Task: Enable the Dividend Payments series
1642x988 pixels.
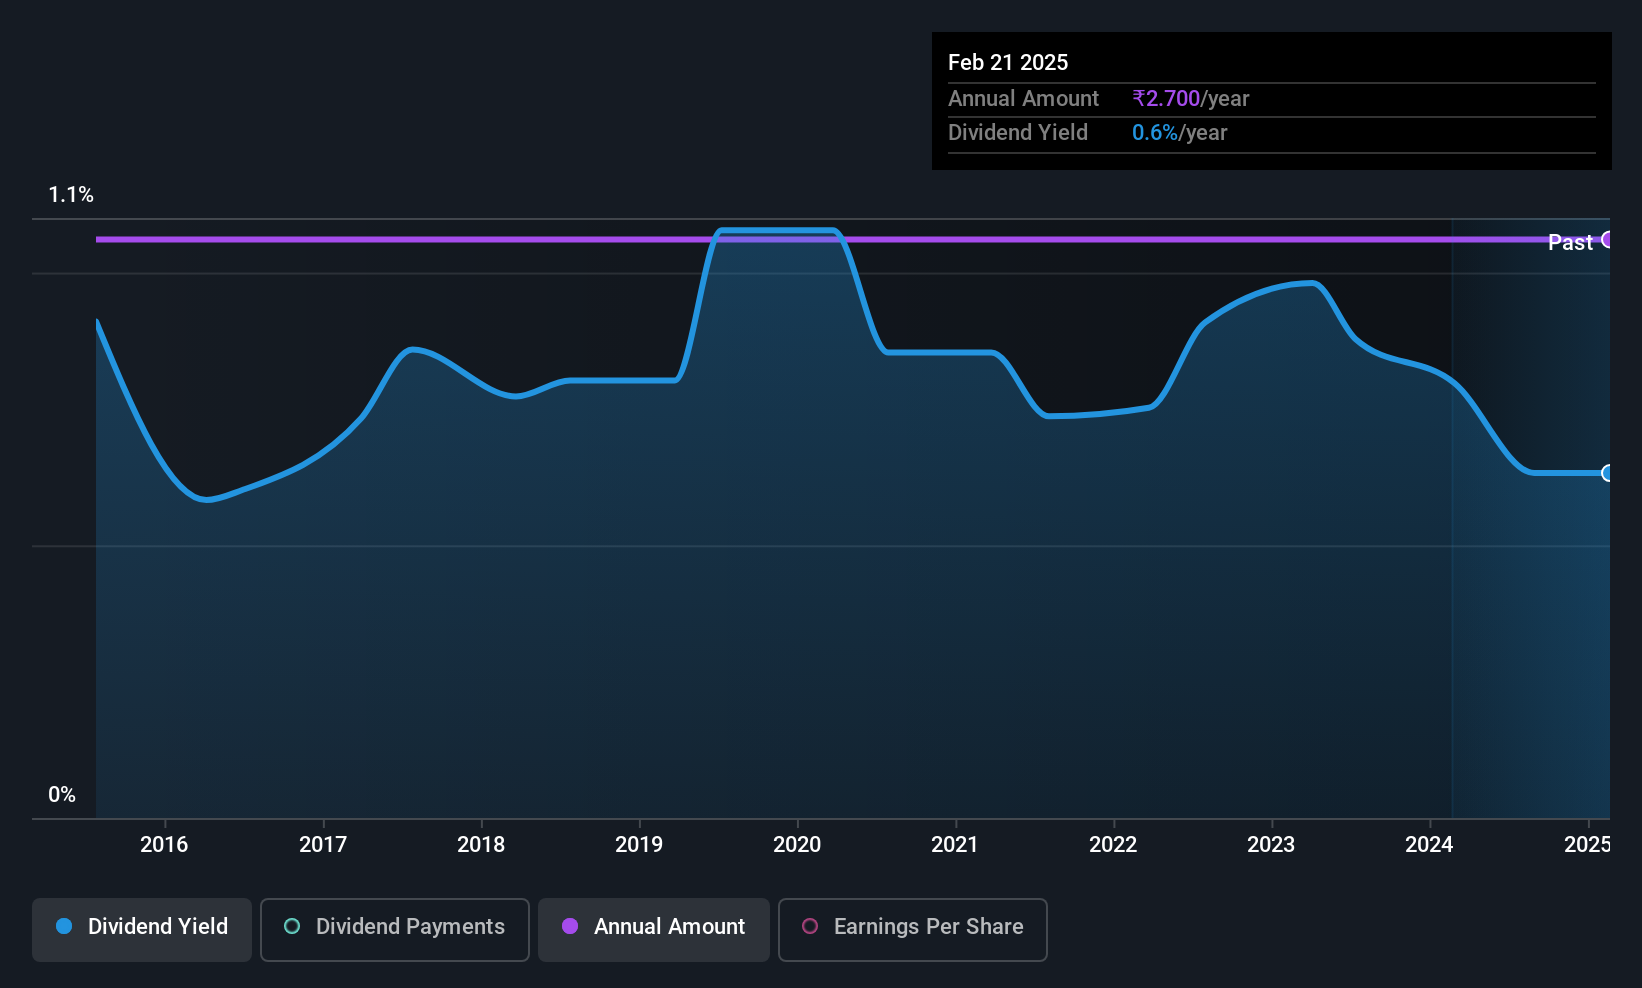Action: click(x=395, y=929)
